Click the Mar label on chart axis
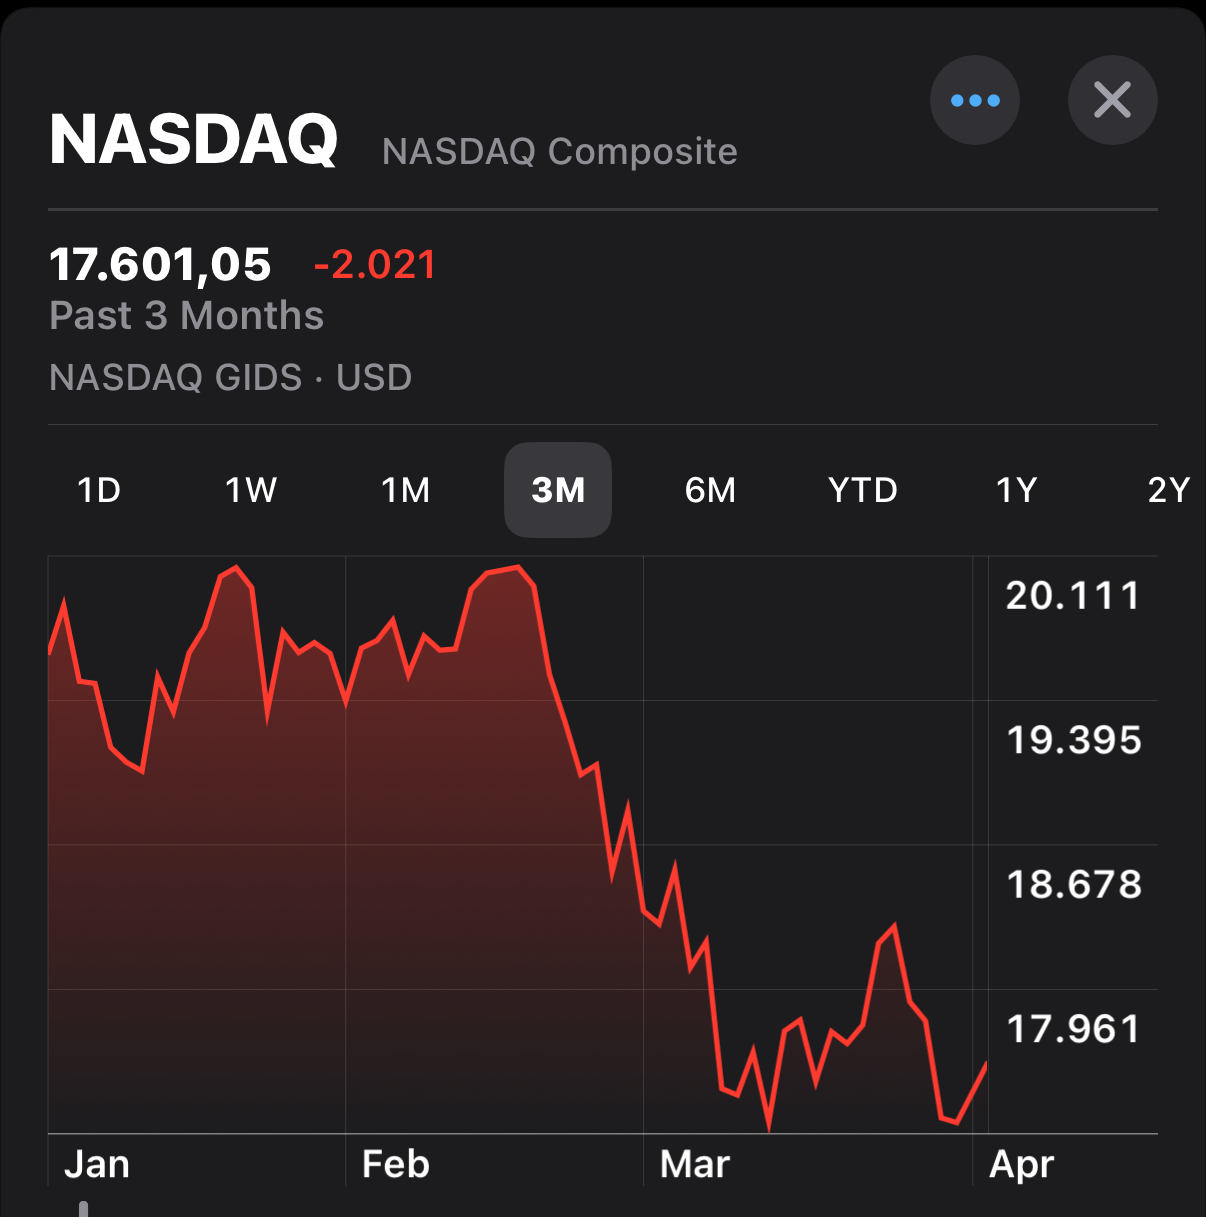Viewport: 1206px width, 1217px height. pyautogui.click(x=695, y=1164)
